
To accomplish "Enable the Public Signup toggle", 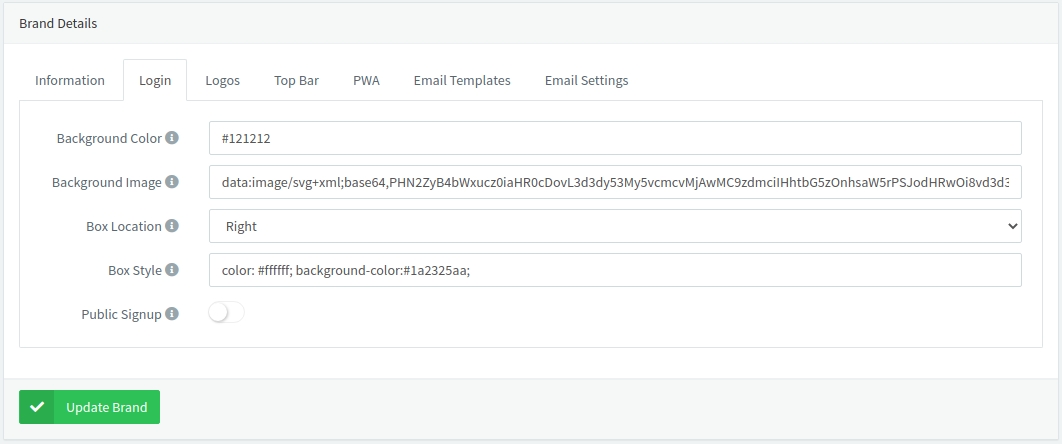I will click(x=226, y=314).
